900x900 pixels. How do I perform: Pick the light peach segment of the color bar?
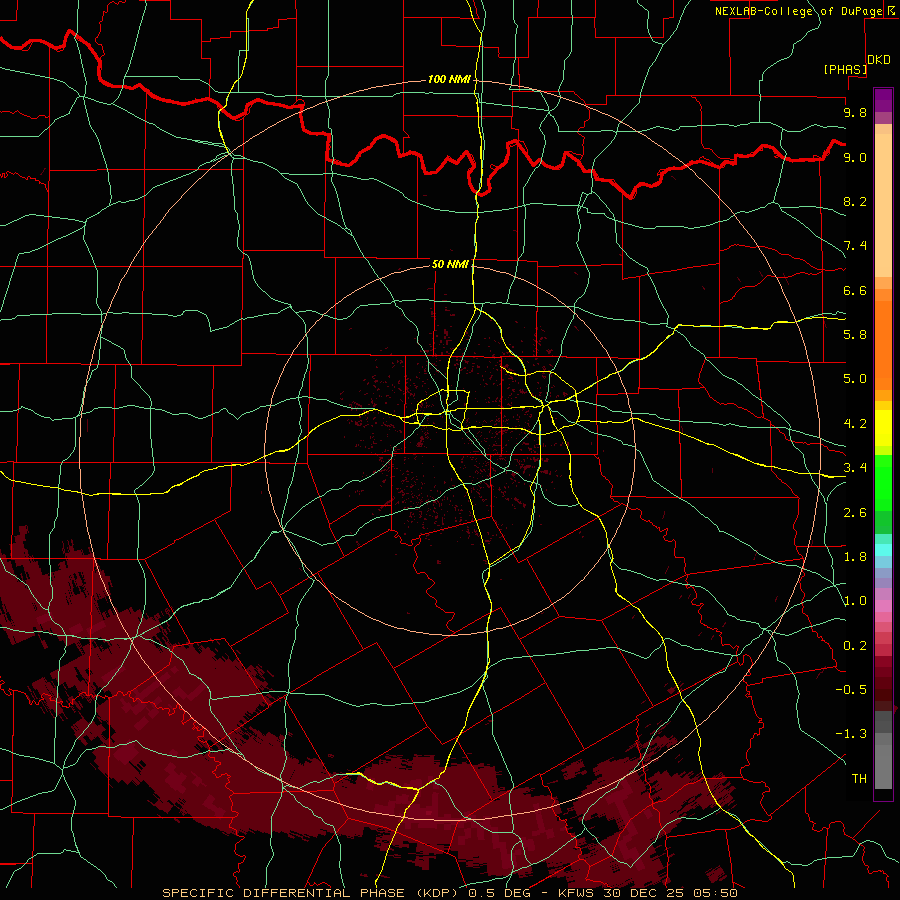(883, 205)
